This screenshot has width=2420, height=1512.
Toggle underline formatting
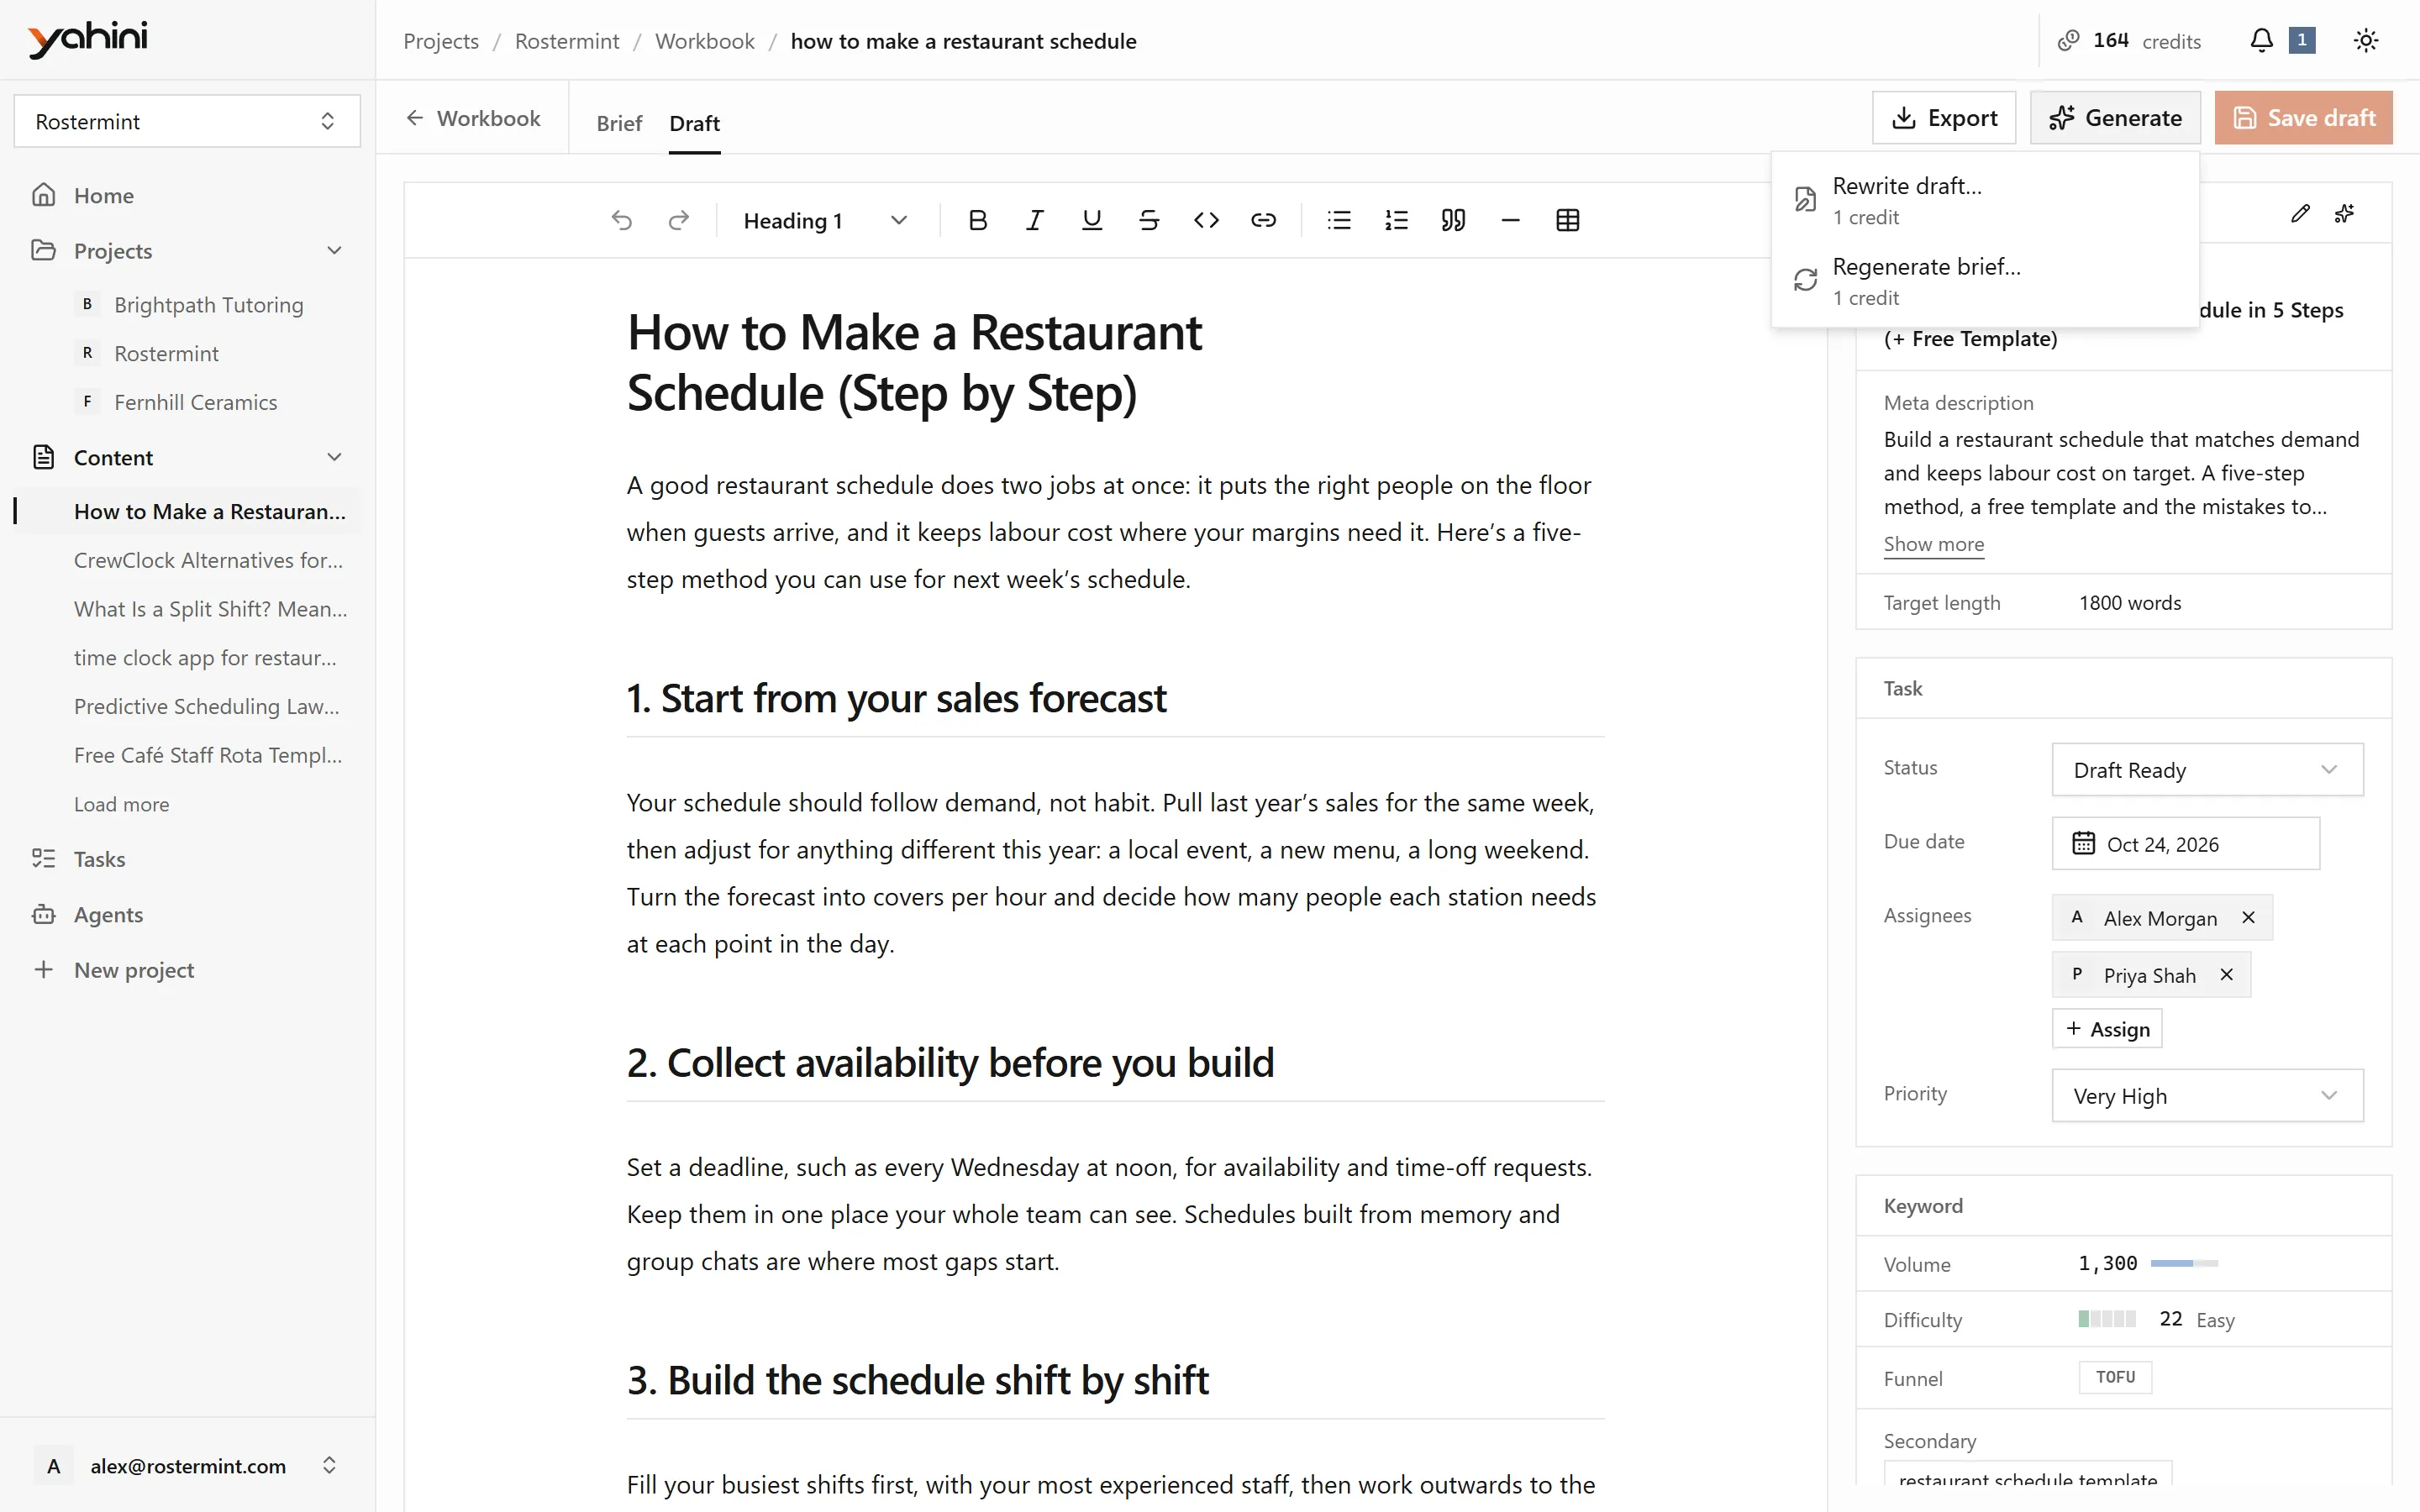coord(1092,220)
